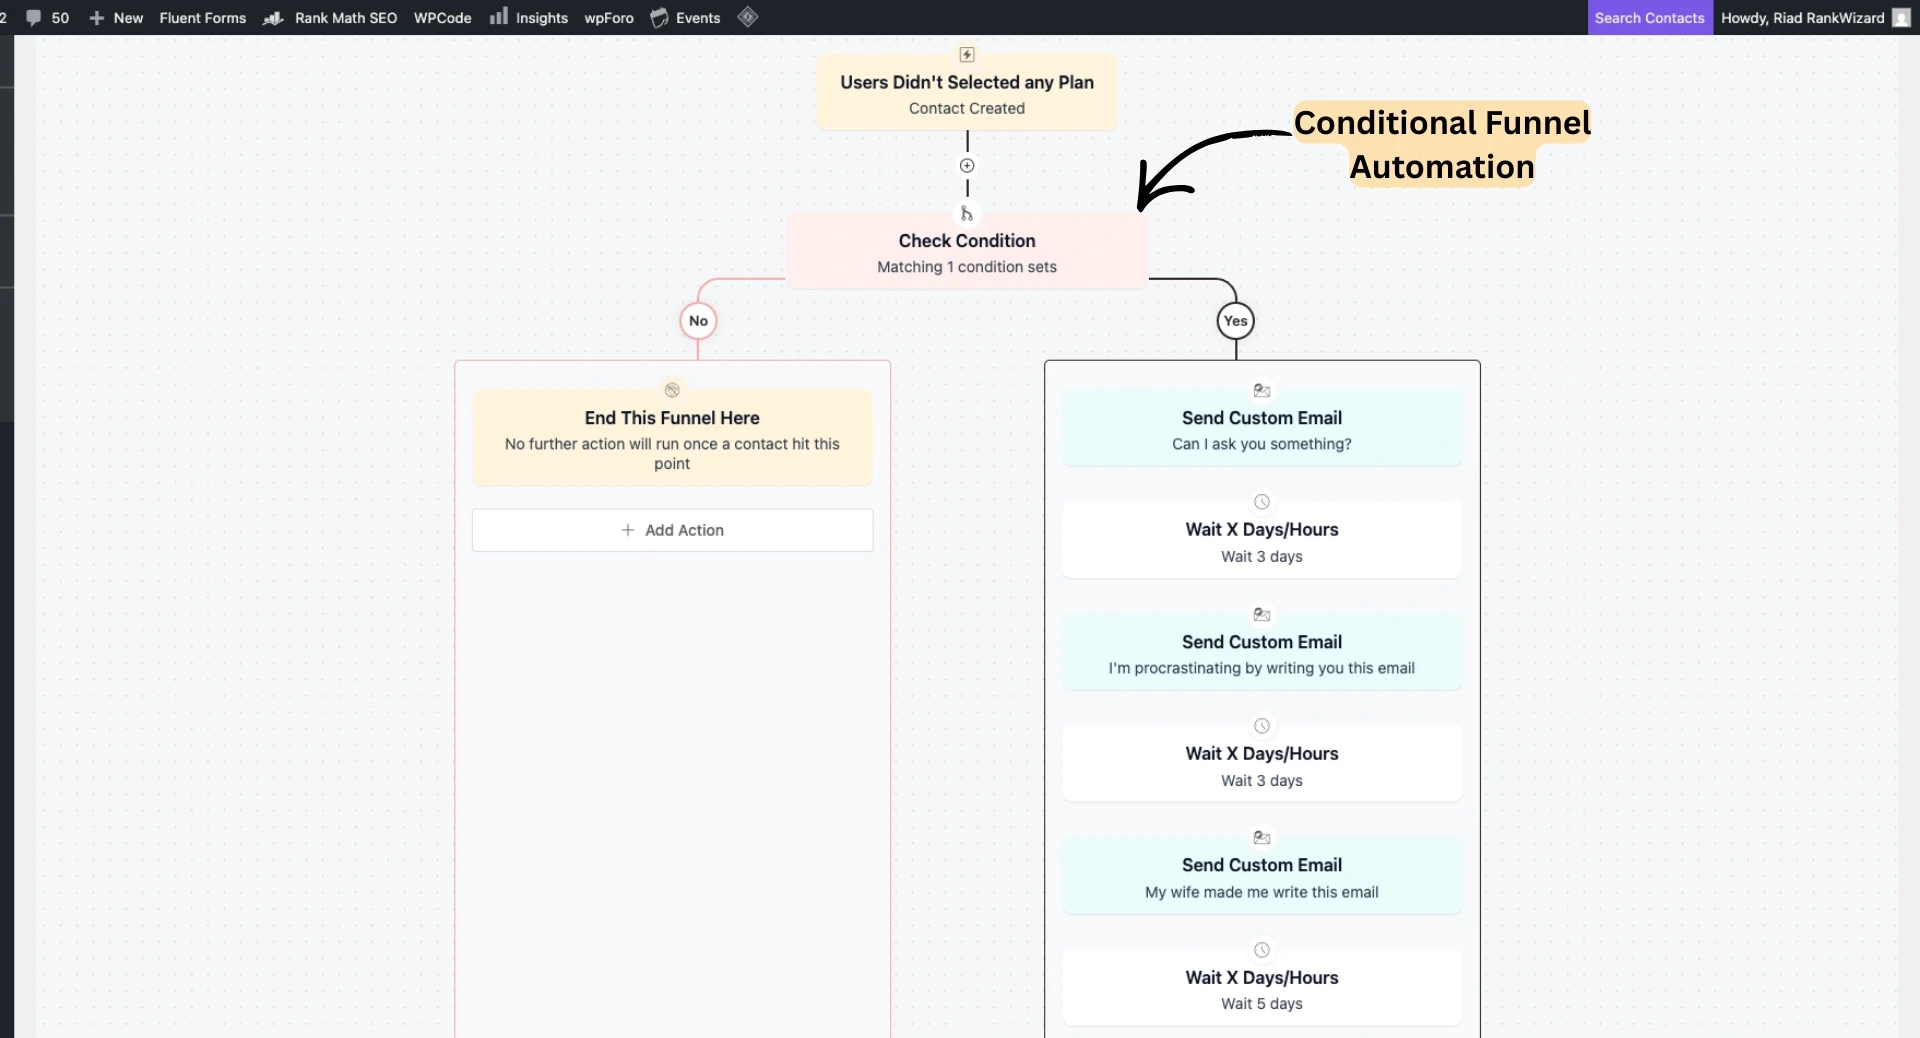Click the lightning trigger icon above the funnel start
The image size is (1920, 1038).
point(966,55)
